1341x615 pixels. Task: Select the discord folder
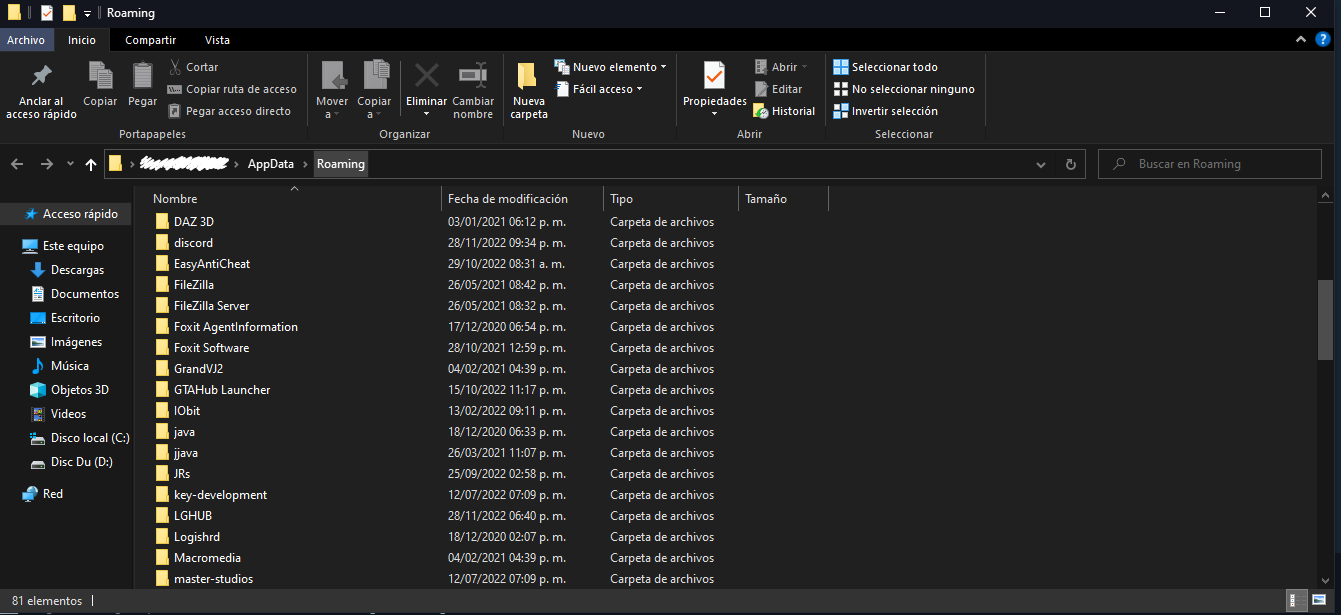193,243
